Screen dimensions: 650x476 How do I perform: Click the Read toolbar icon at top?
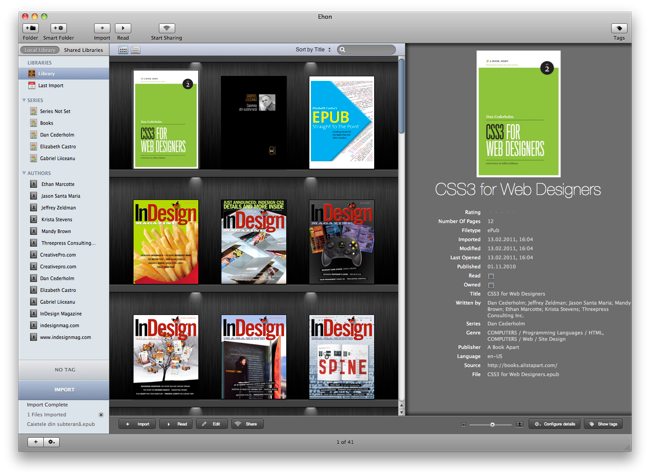coord(123,28)
